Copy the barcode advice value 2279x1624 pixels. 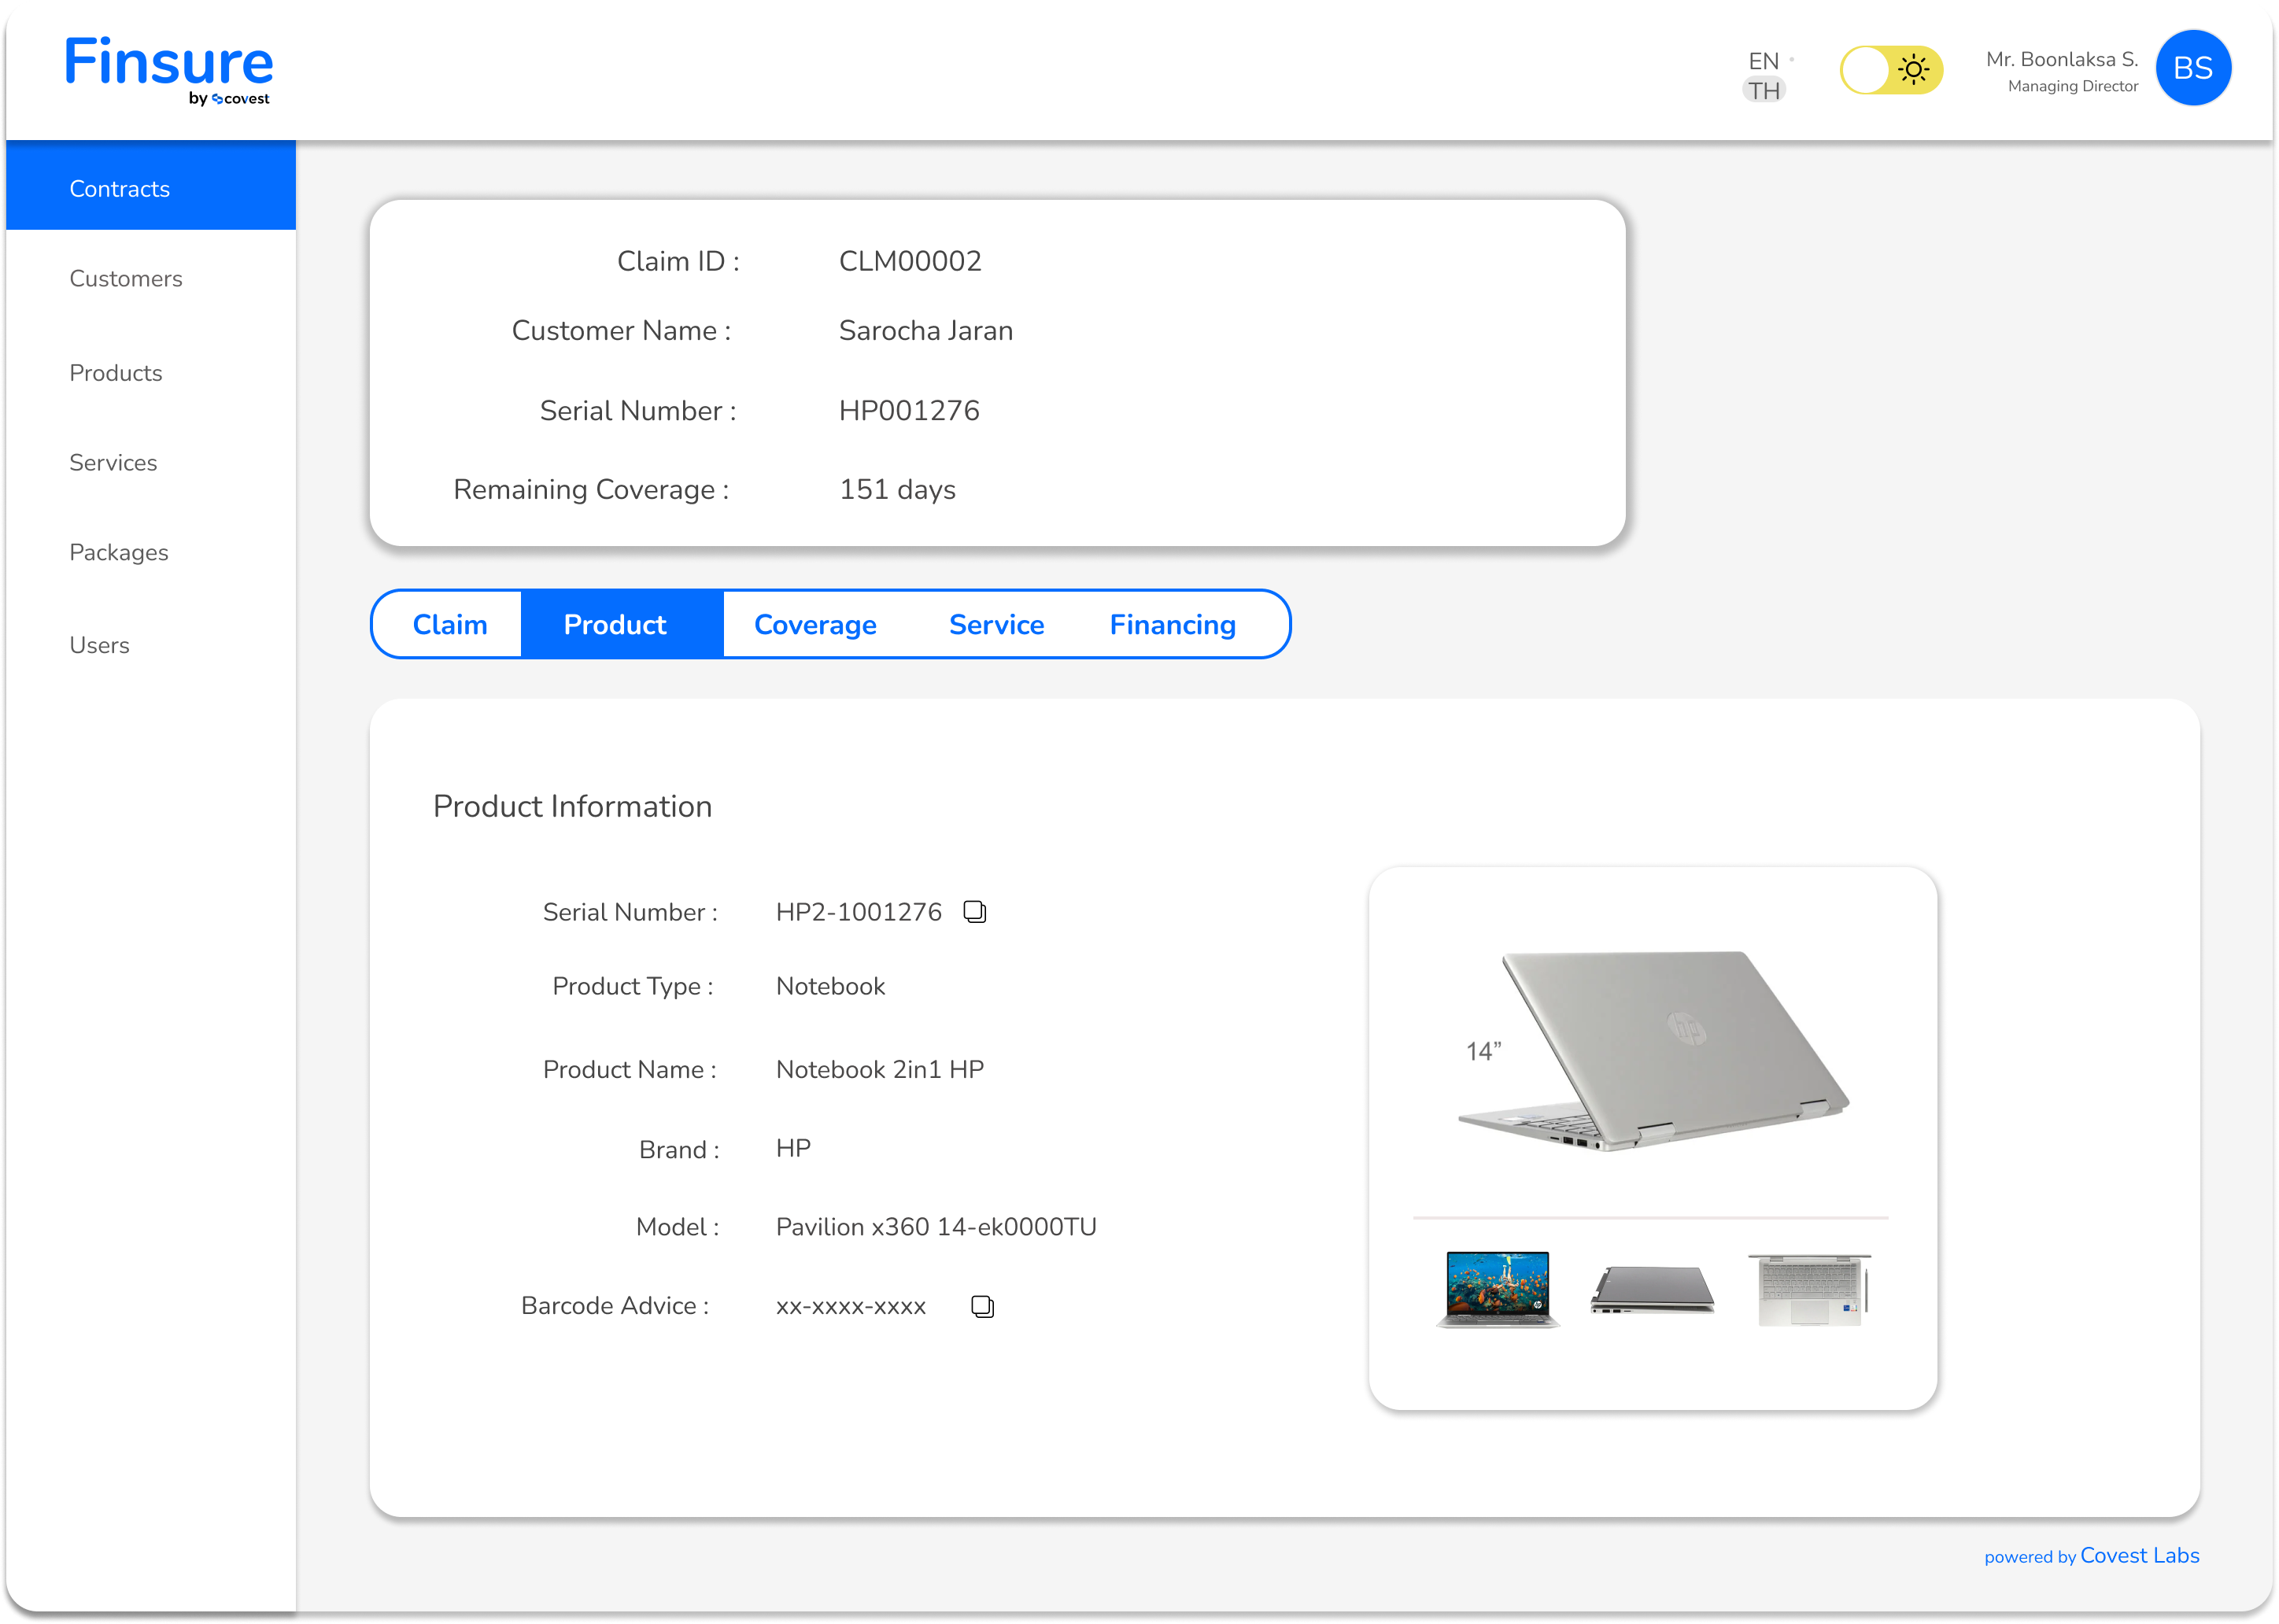click(x=982, y=1306)
